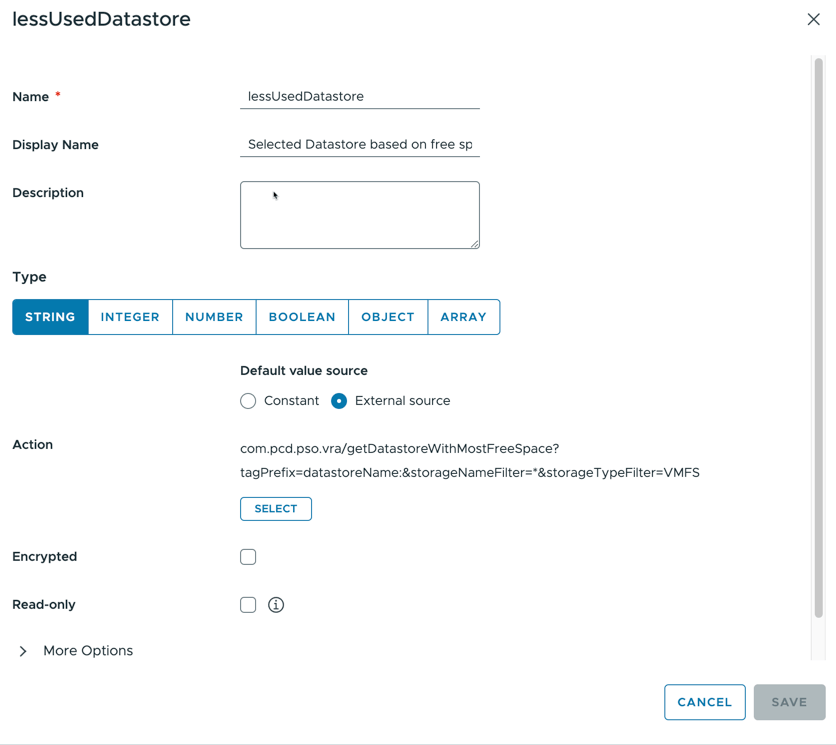Pick the NUMBER type option
The height and width of the screenshot is (745, 836).
(x=214, y=317)
